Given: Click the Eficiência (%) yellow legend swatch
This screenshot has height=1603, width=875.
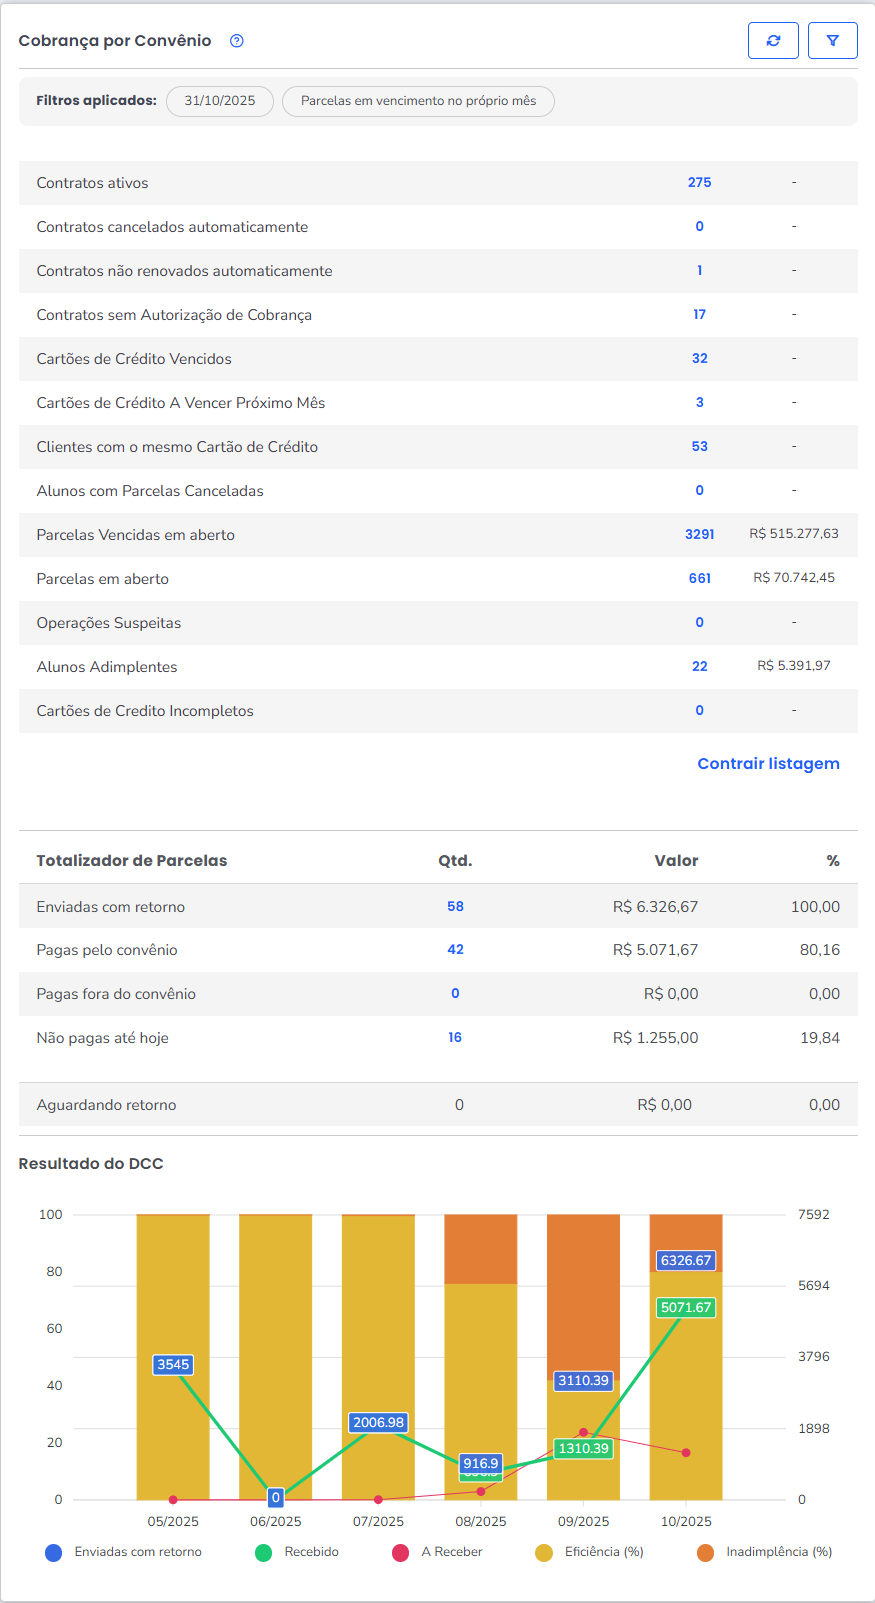Looking at the screenshot, I should coord(544,1553).
